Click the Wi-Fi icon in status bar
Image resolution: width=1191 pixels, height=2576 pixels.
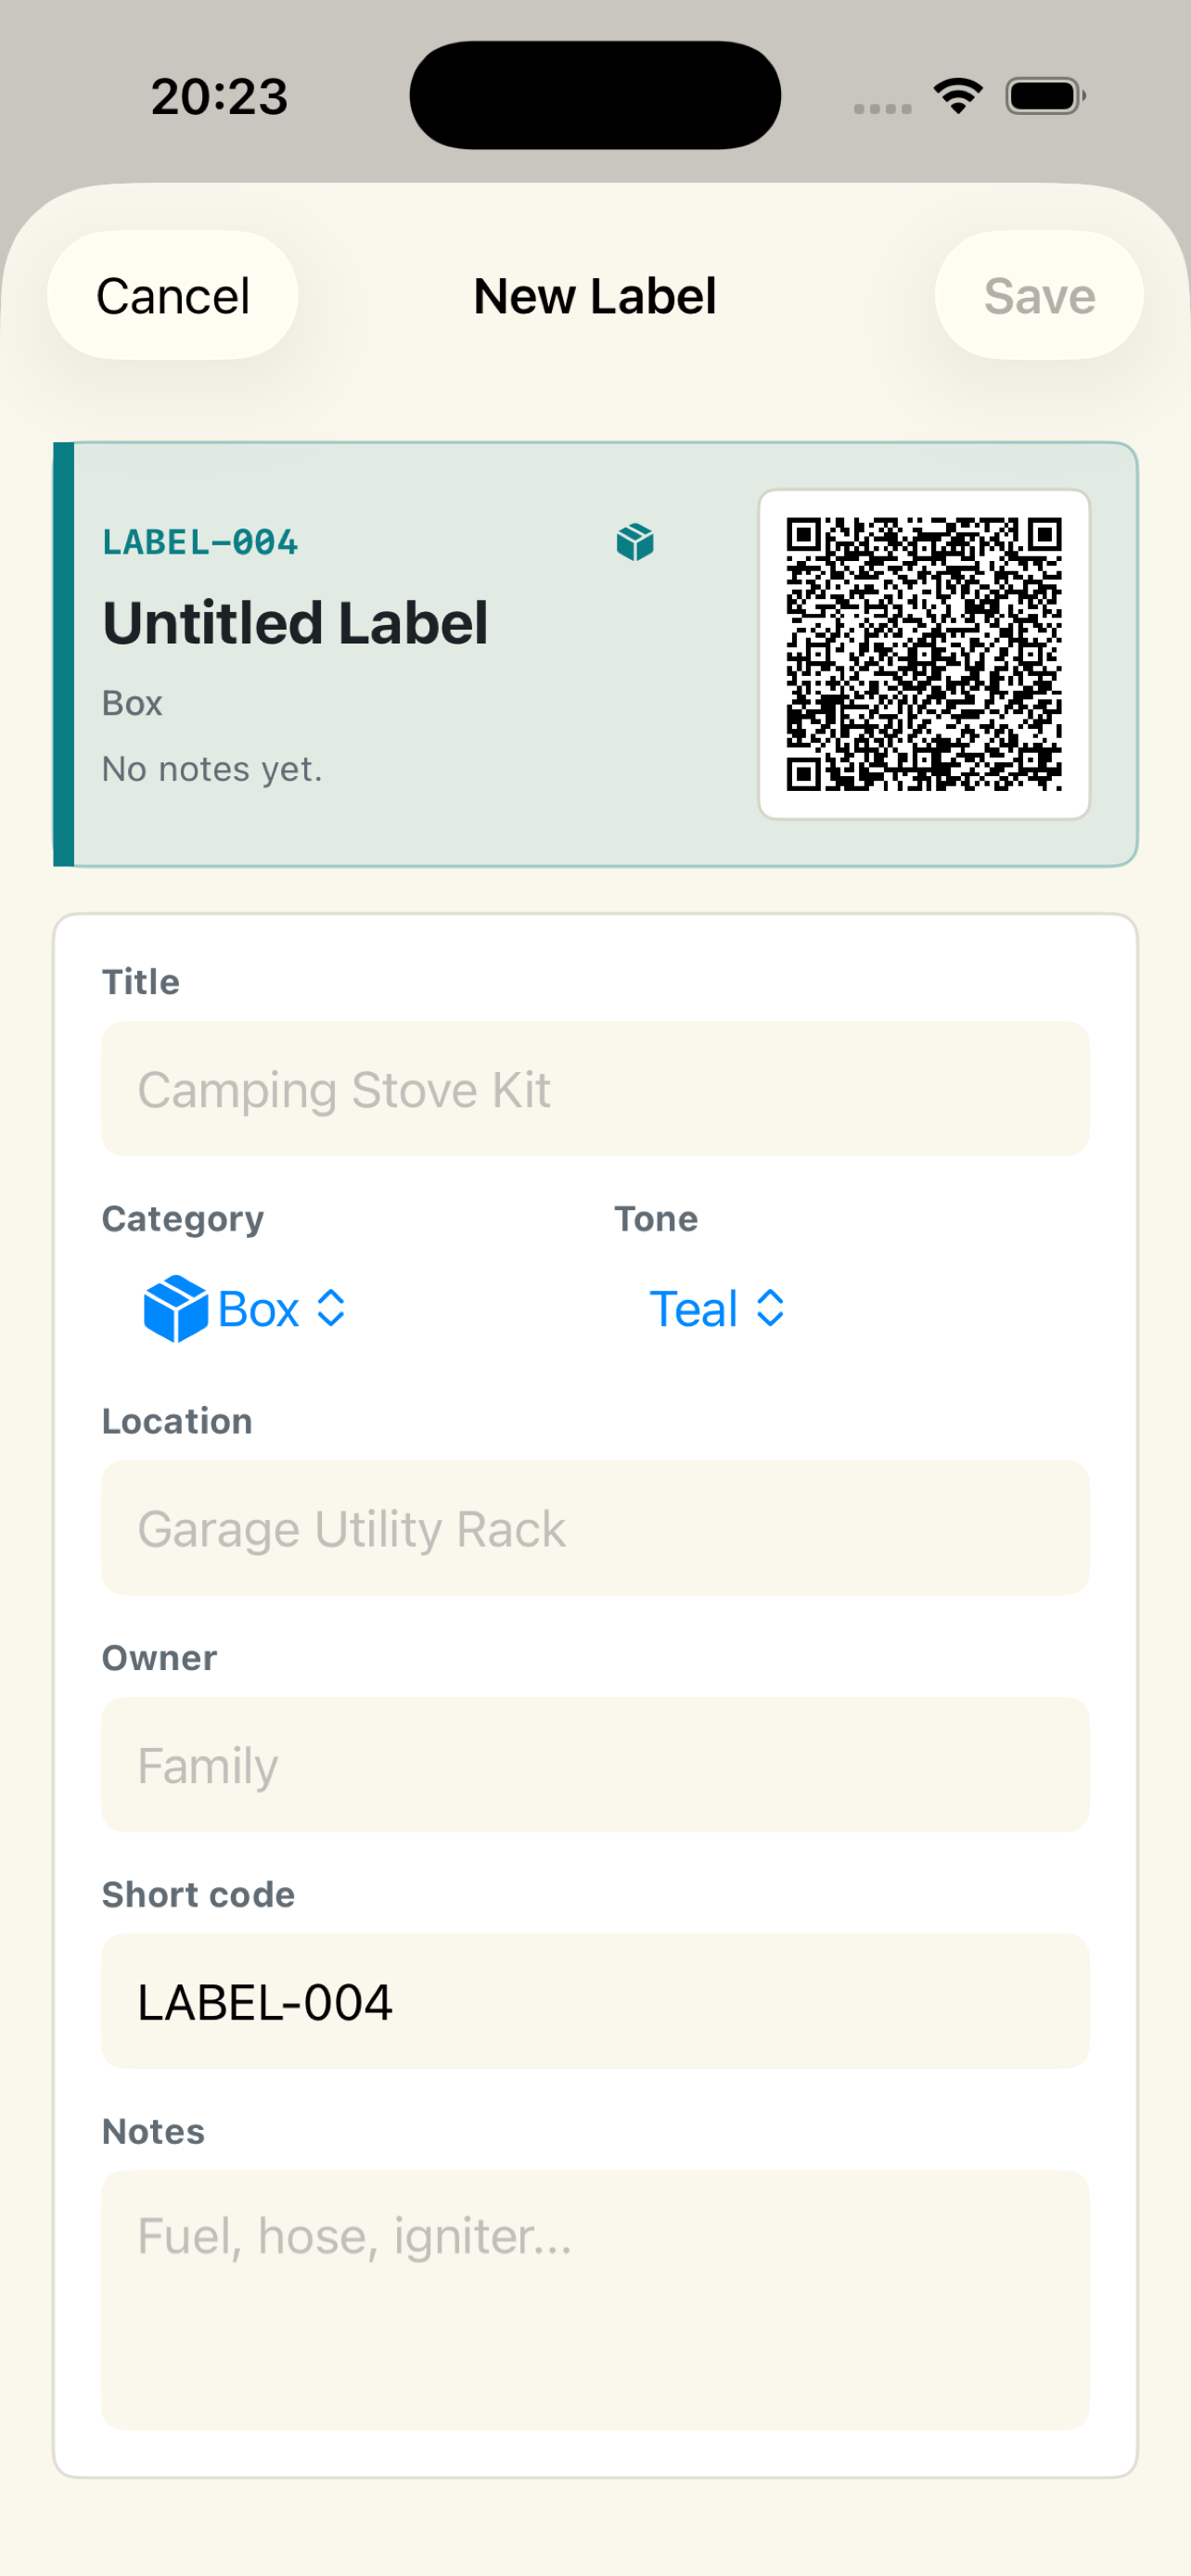[958, 96]
